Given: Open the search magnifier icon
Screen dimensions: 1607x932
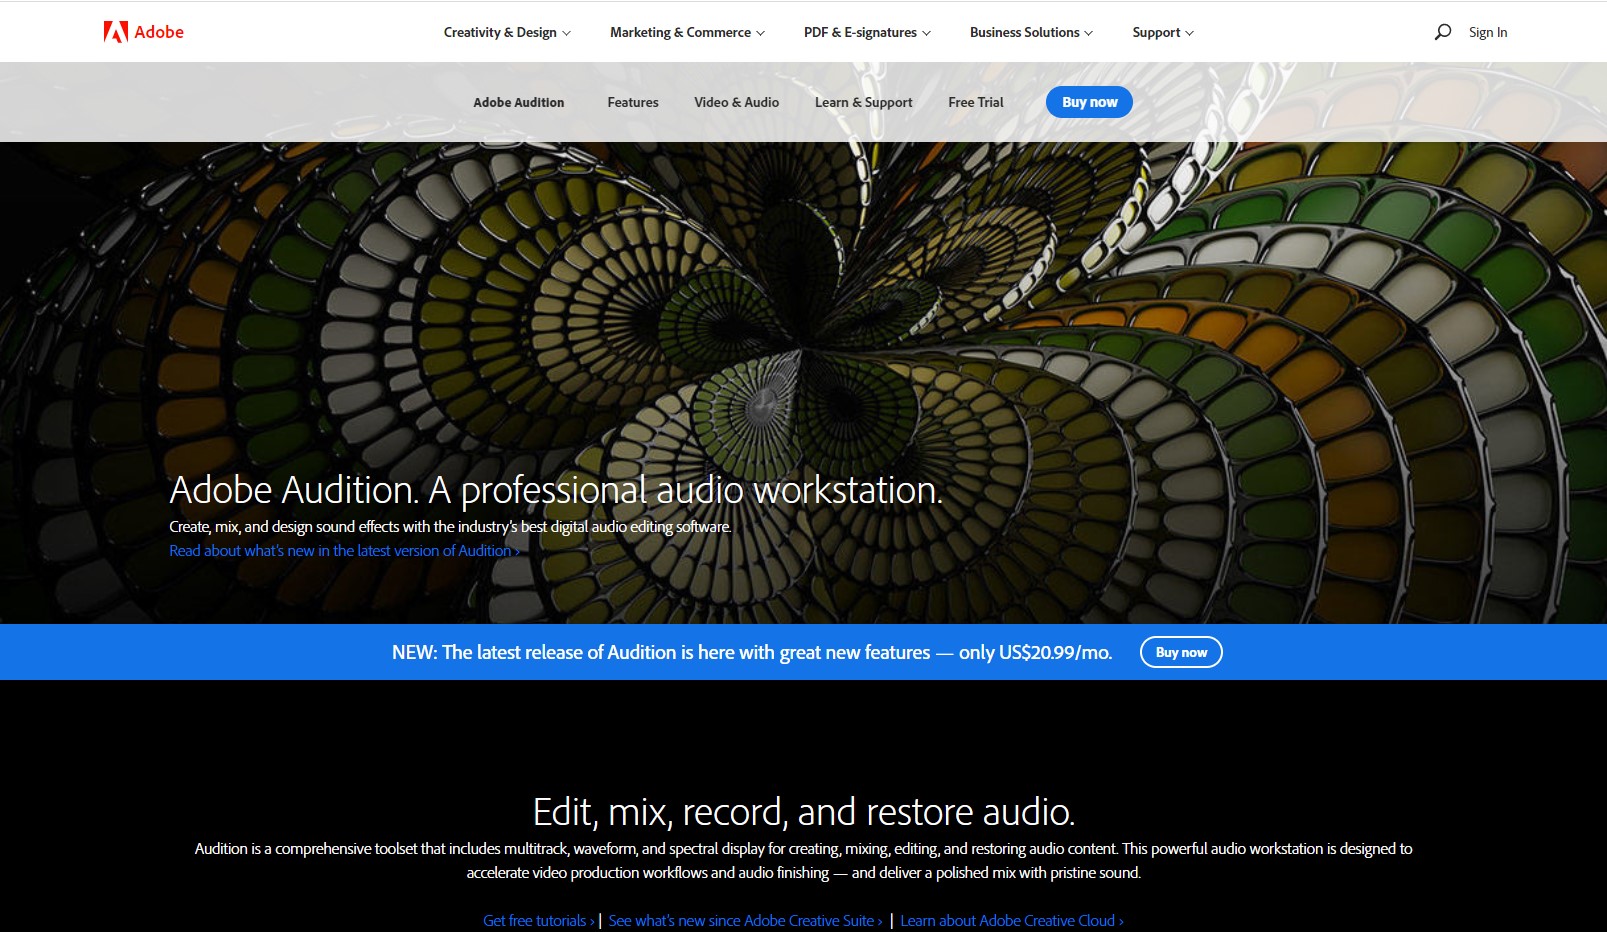Looking at the screenshot, I should click(1442, 32).
